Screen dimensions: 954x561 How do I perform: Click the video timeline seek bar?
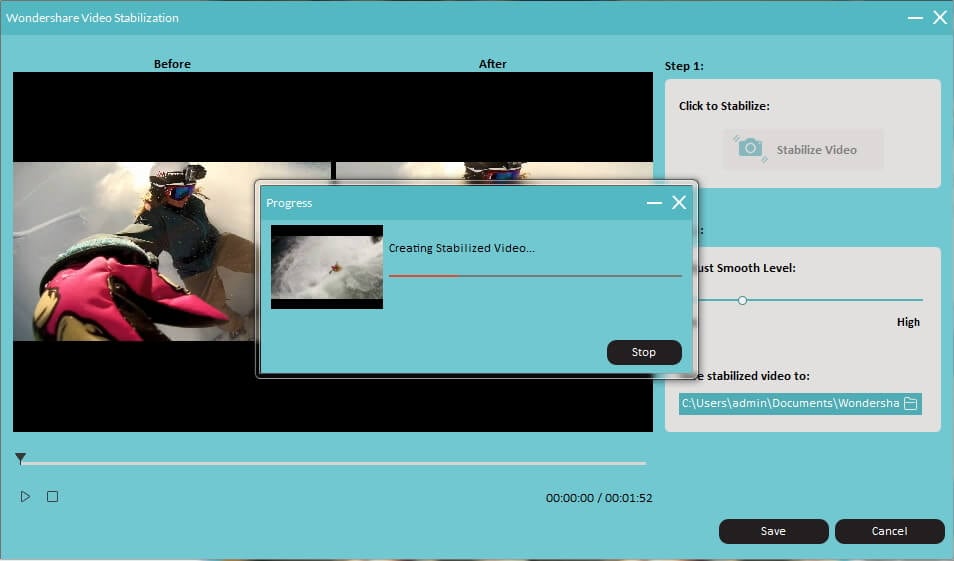coord(333,463)
